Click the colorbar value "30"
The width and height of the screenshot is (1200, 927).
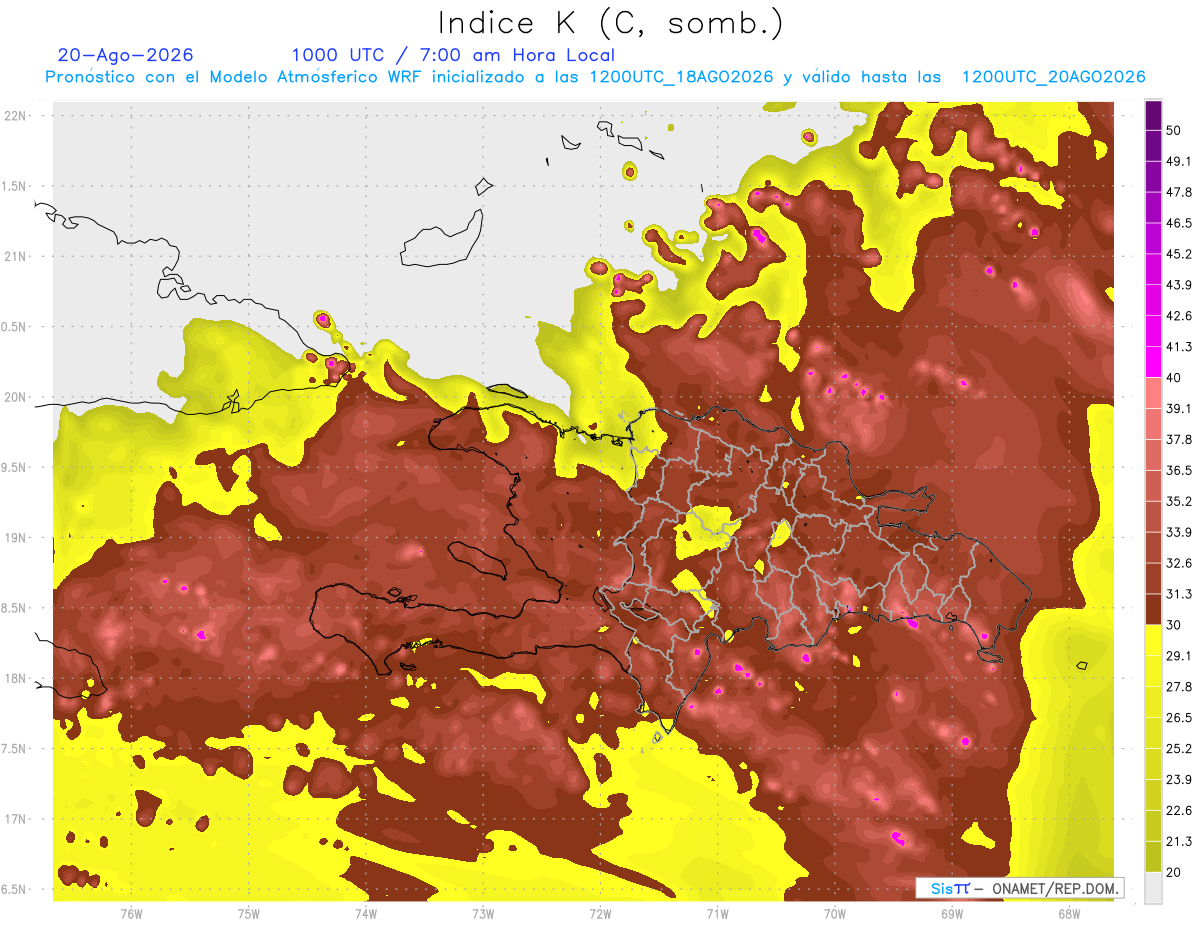[1173, 625]
